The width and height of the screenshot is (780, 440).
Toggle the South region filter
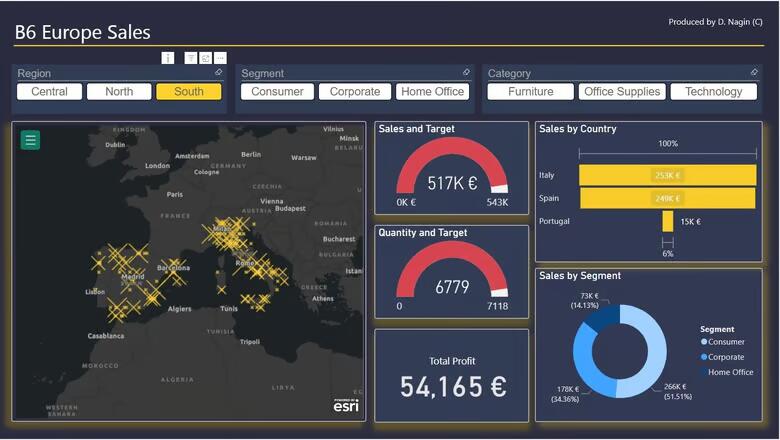coord(188,92)
